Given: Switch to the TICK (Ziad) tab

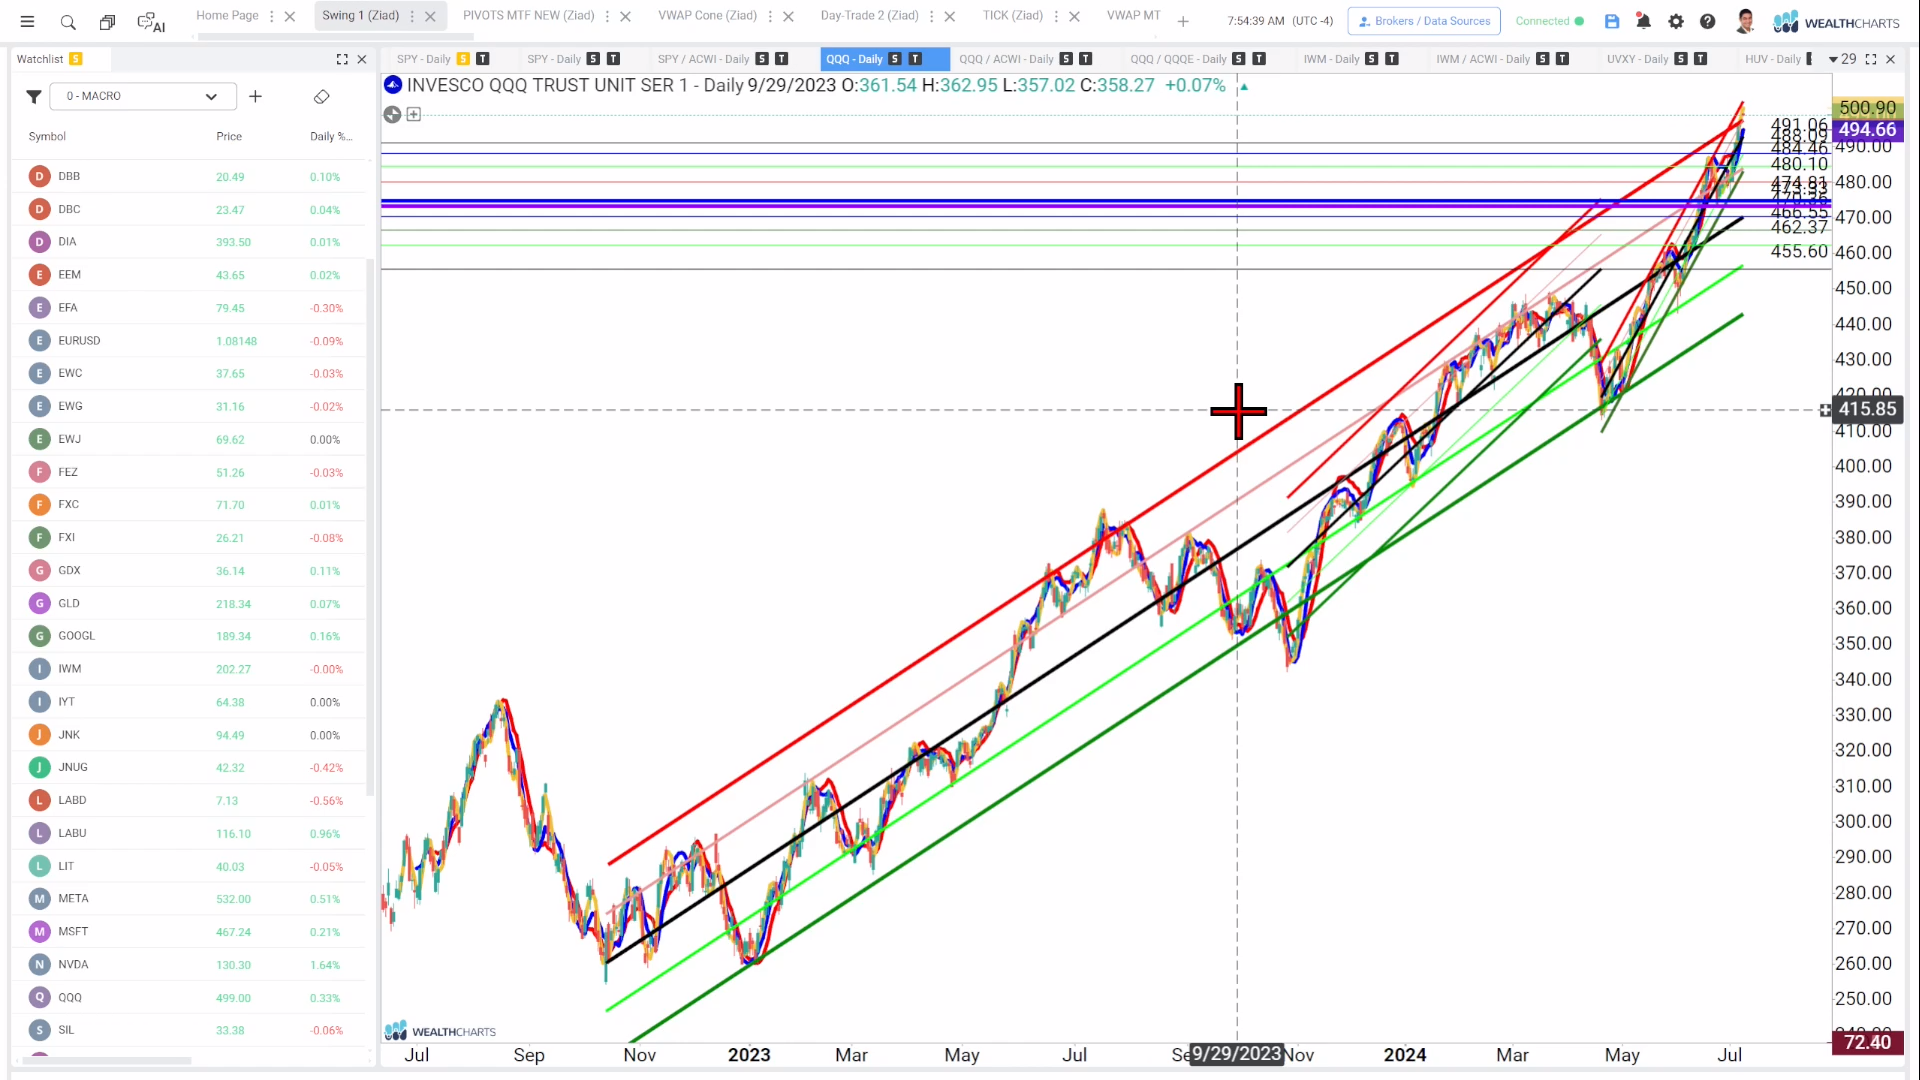Looking at the screenshot, I should [1012, 15].
